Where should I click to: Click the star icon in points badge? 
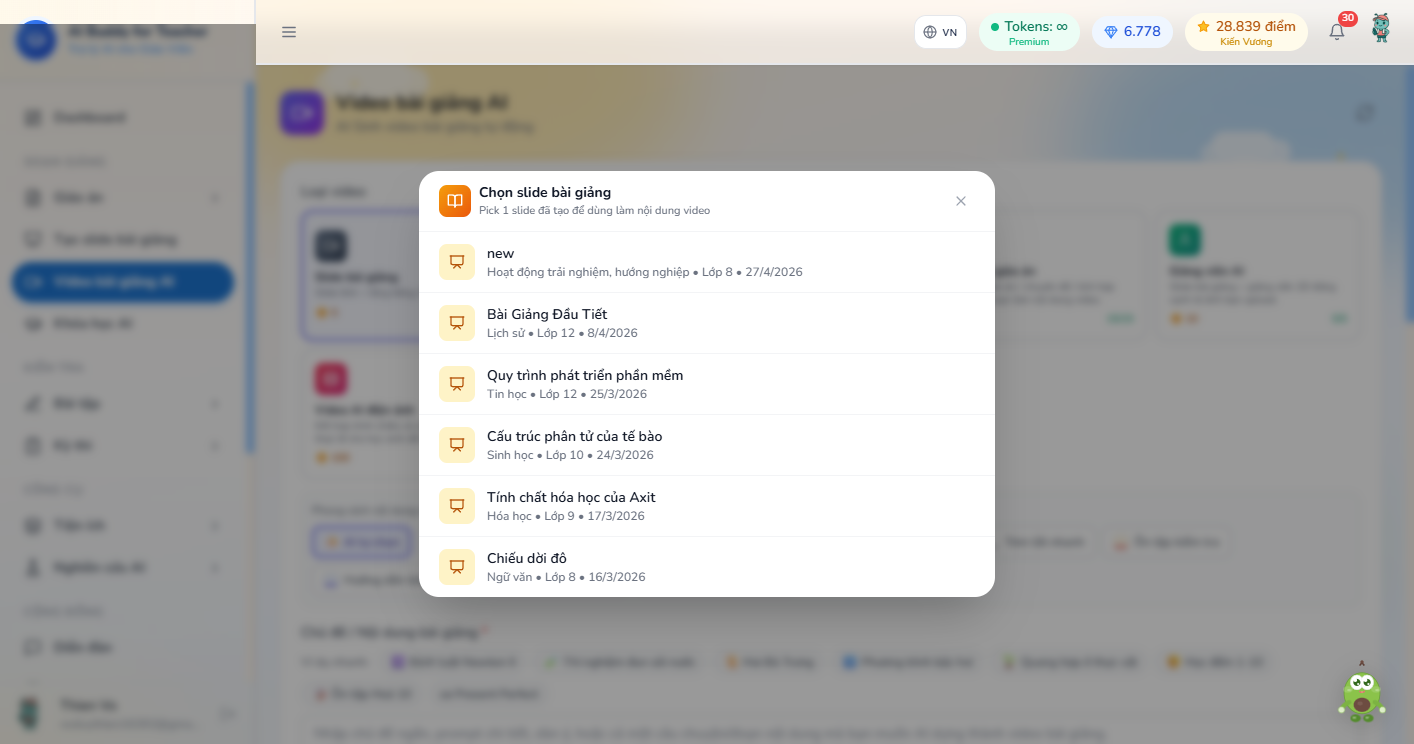tap(1204, 27)
